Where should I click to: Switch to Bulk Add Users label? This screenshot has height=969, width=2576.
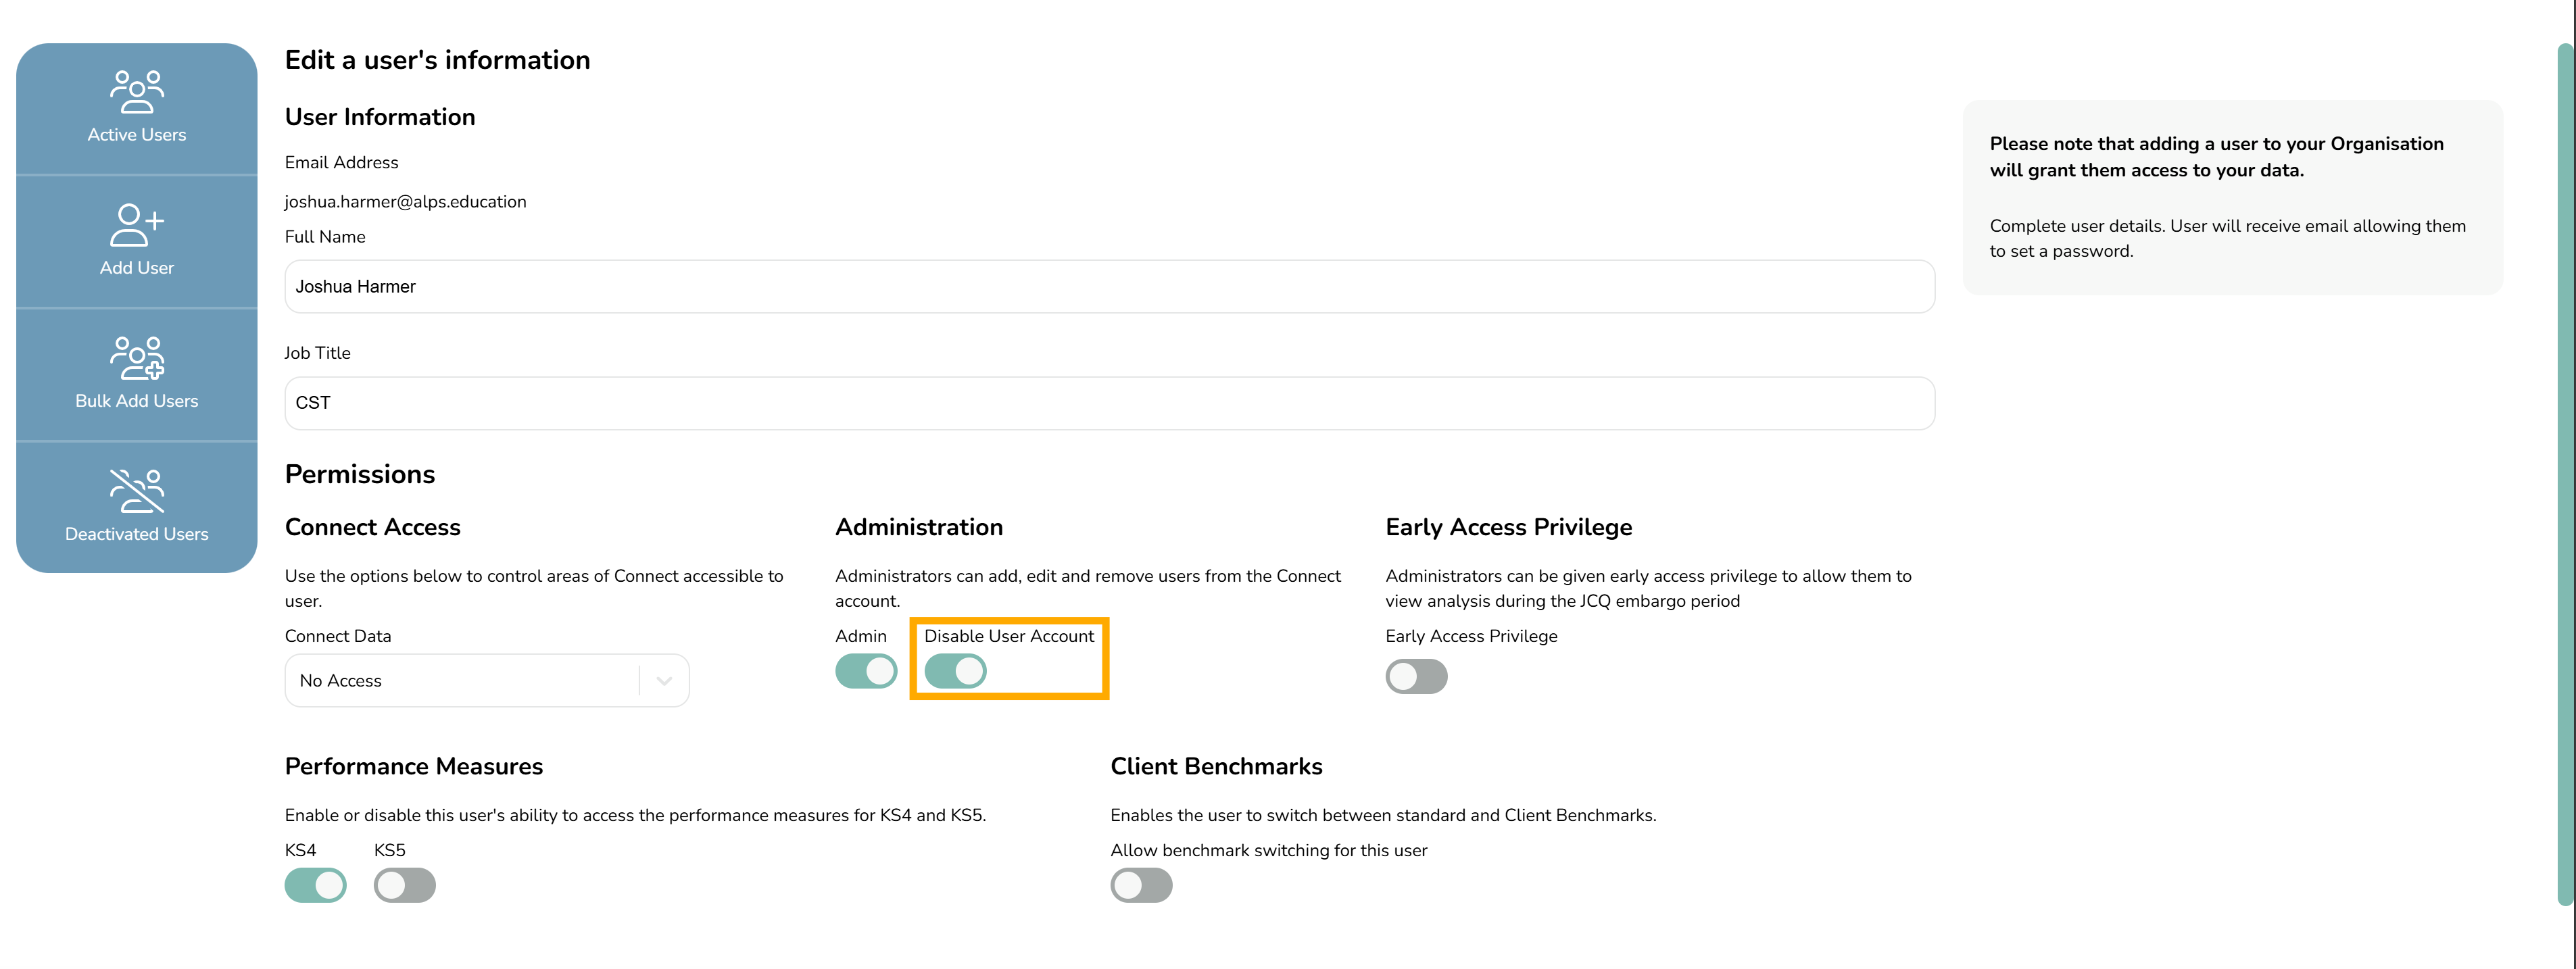click(137, 401)
